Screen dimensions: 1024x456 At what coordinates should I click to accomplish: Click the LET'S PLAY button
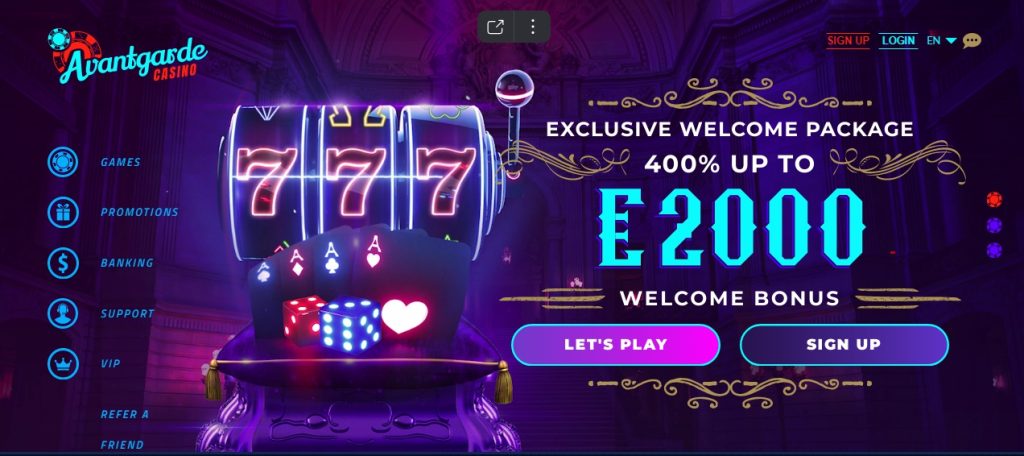point(615,344)
